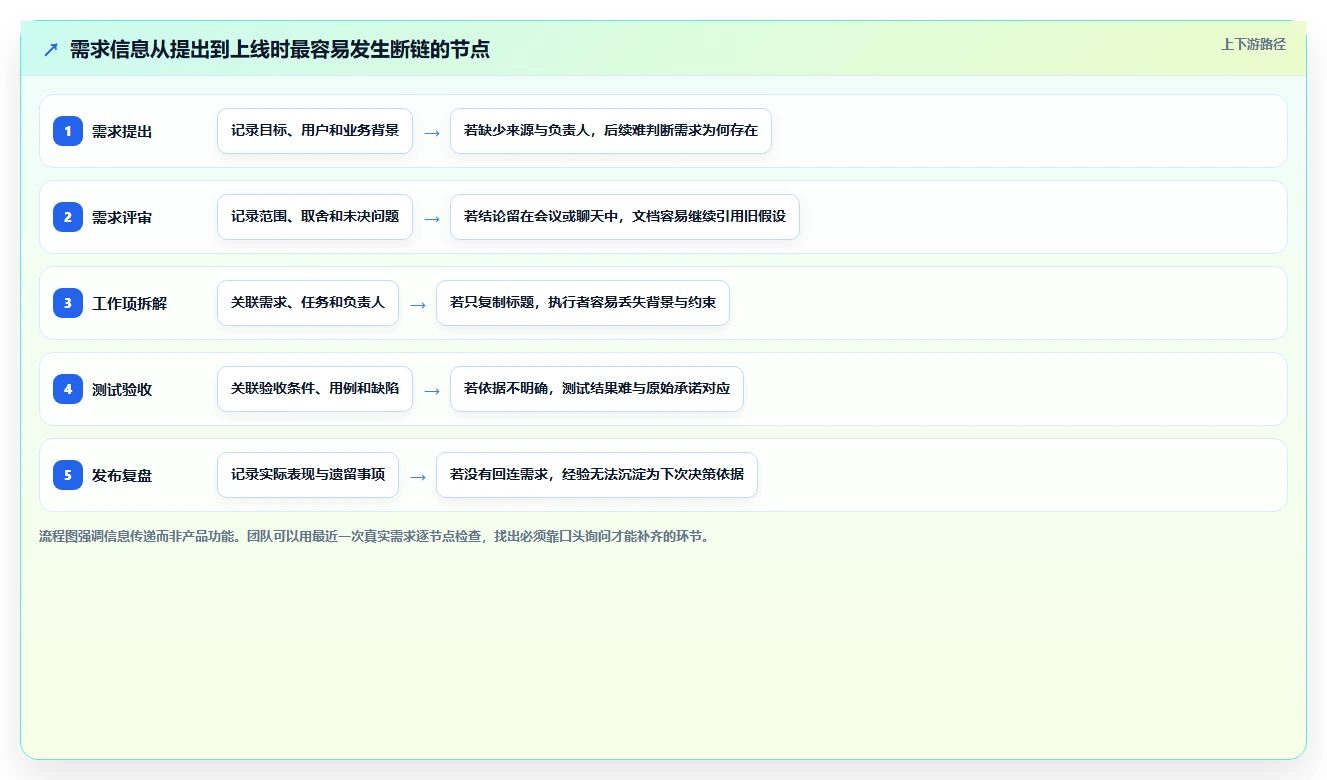The image size is (1327, 780).
Task: Select the step 5 number badge
Action: click(68, 475)
